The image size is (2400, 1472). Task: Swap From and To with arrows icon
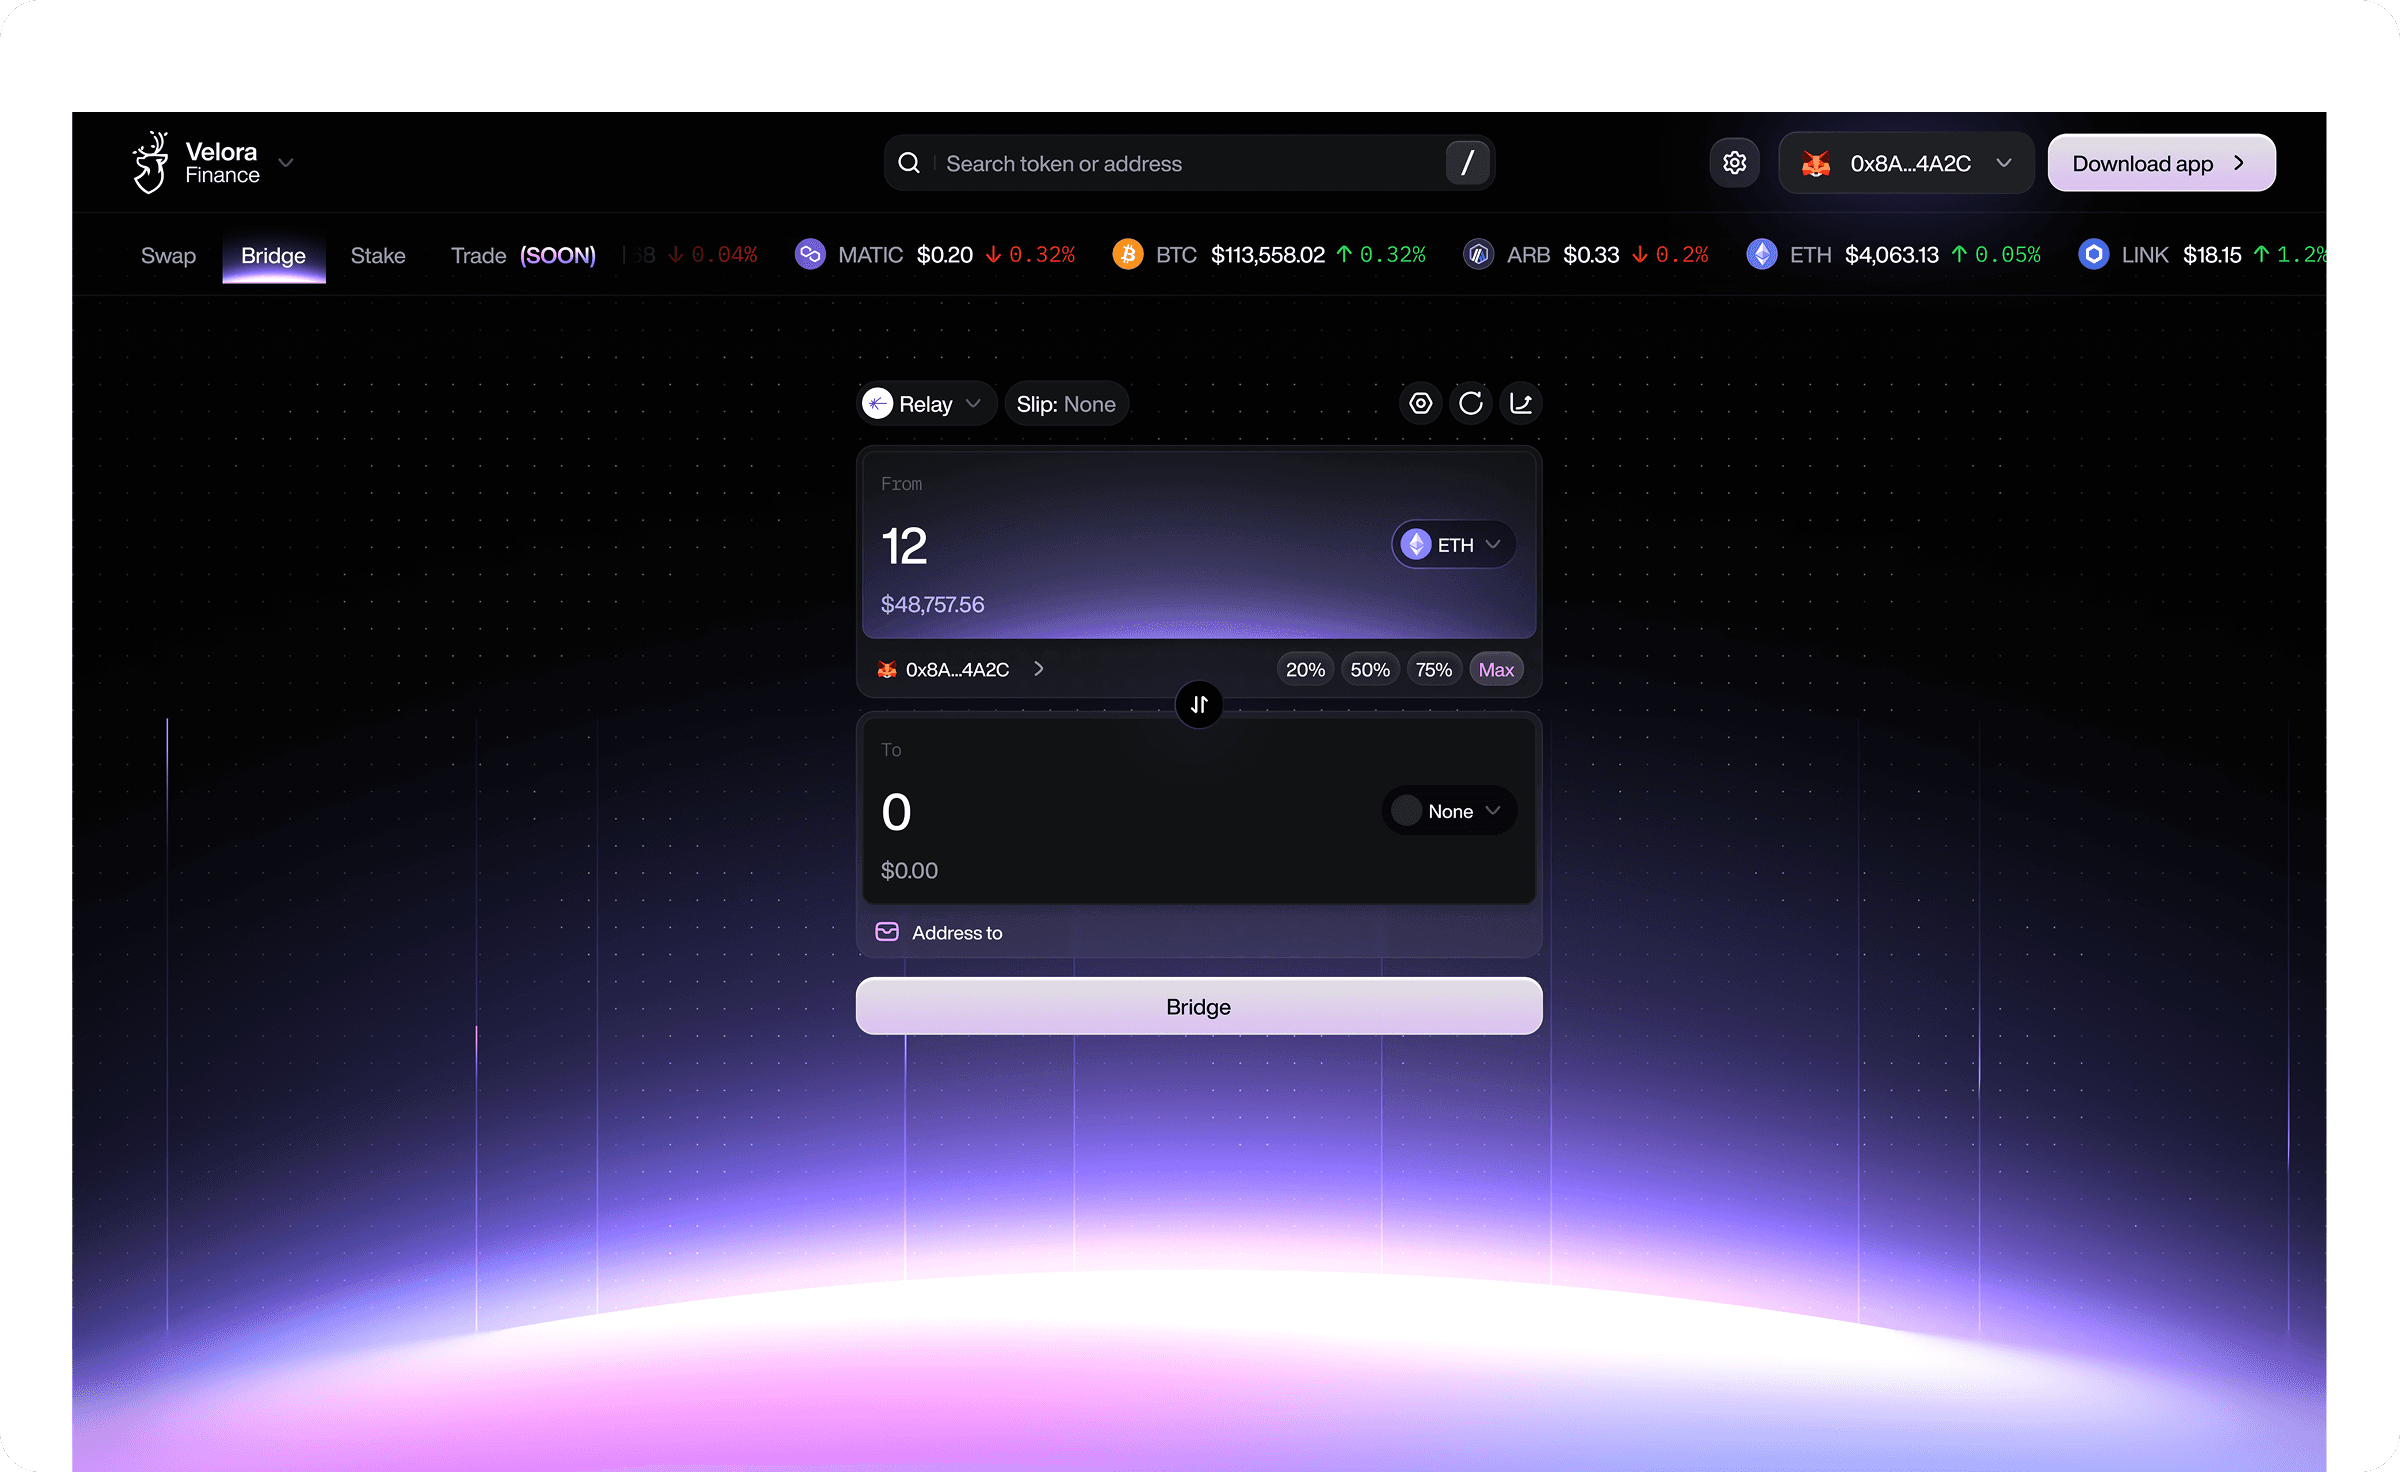tap(1198, 705)
